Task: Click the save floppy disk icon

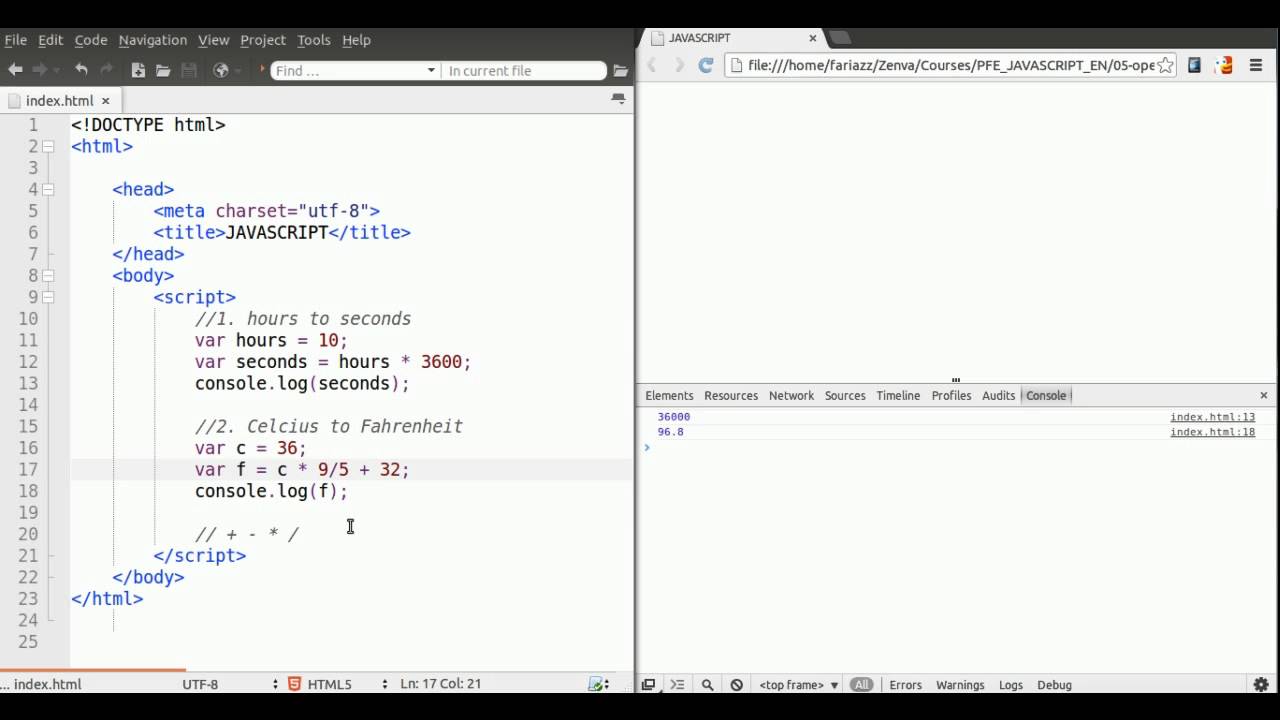Action: click(x=187, y=70)
